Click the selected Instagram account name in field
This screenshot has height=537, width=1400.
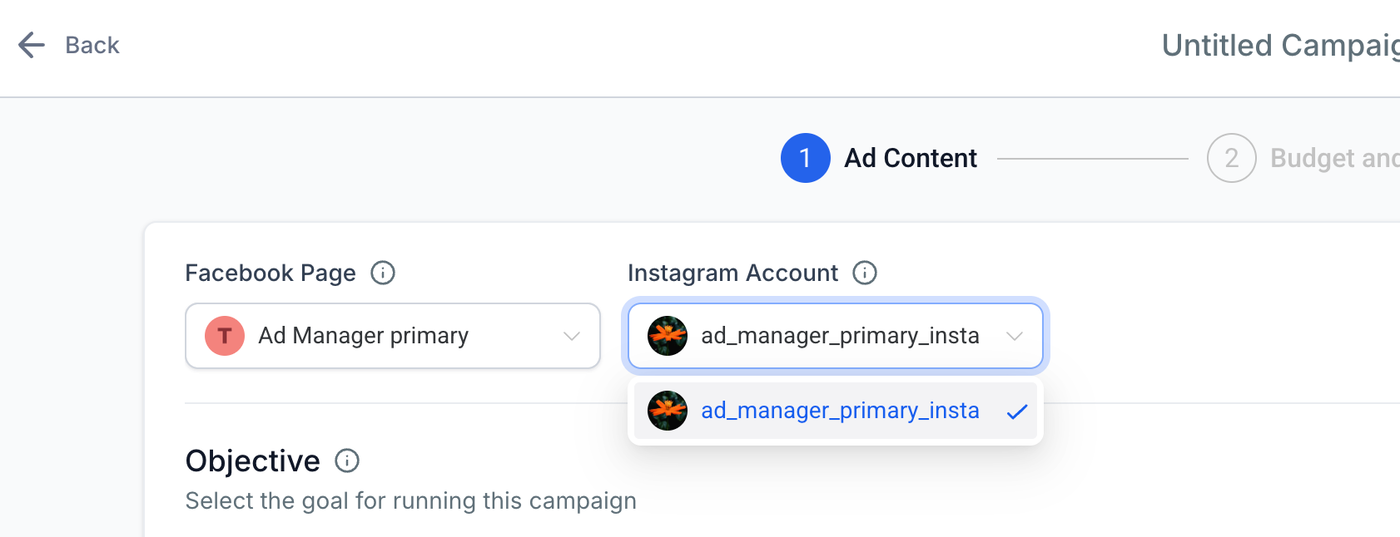tap(840, 336)
